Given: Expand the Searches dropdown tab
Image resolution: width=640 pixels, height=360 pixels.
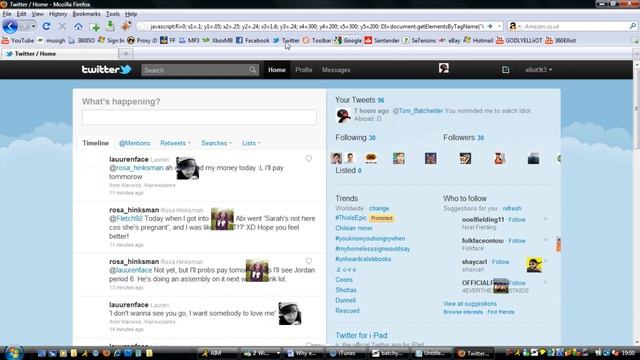Looking at the screenshot, I should coord(216,143).
